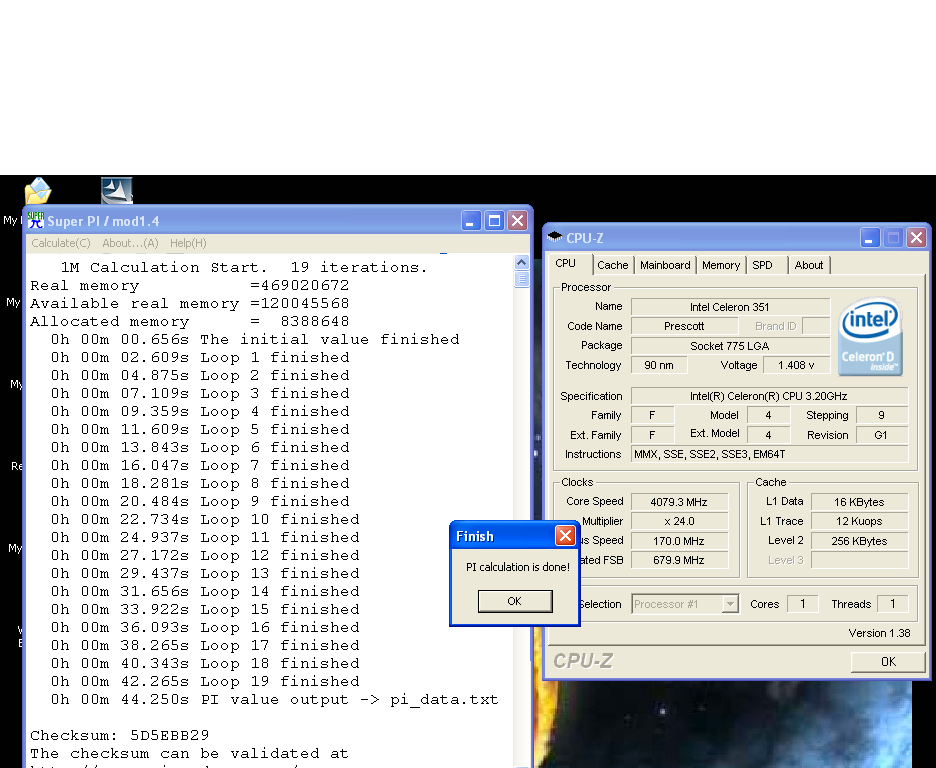Click the Version 1.38 text
Viewport: 936px width, 768px height.
[x=879, y=633]
